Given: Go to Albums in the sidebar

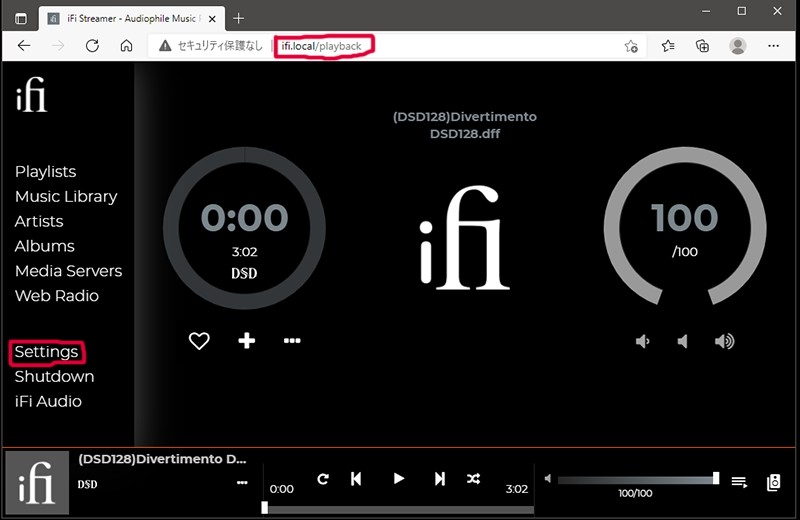Looking at the screenshot, I should point(44,246).
